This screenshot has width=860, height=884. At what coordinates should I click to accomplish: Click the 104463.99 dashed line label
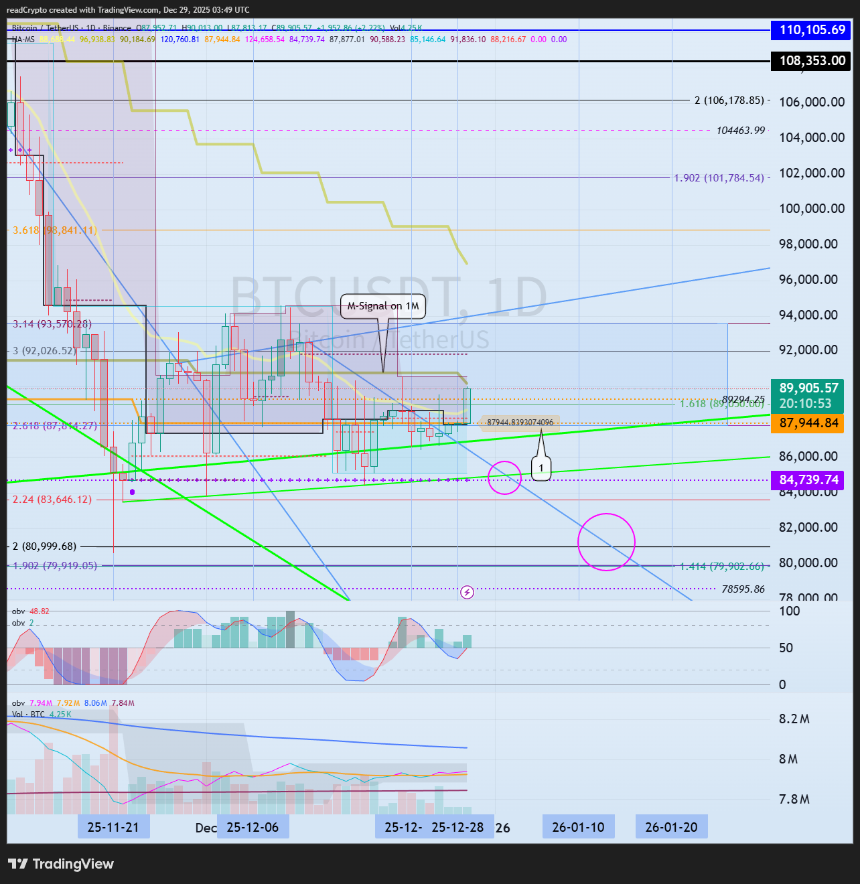tap(740, 130)
